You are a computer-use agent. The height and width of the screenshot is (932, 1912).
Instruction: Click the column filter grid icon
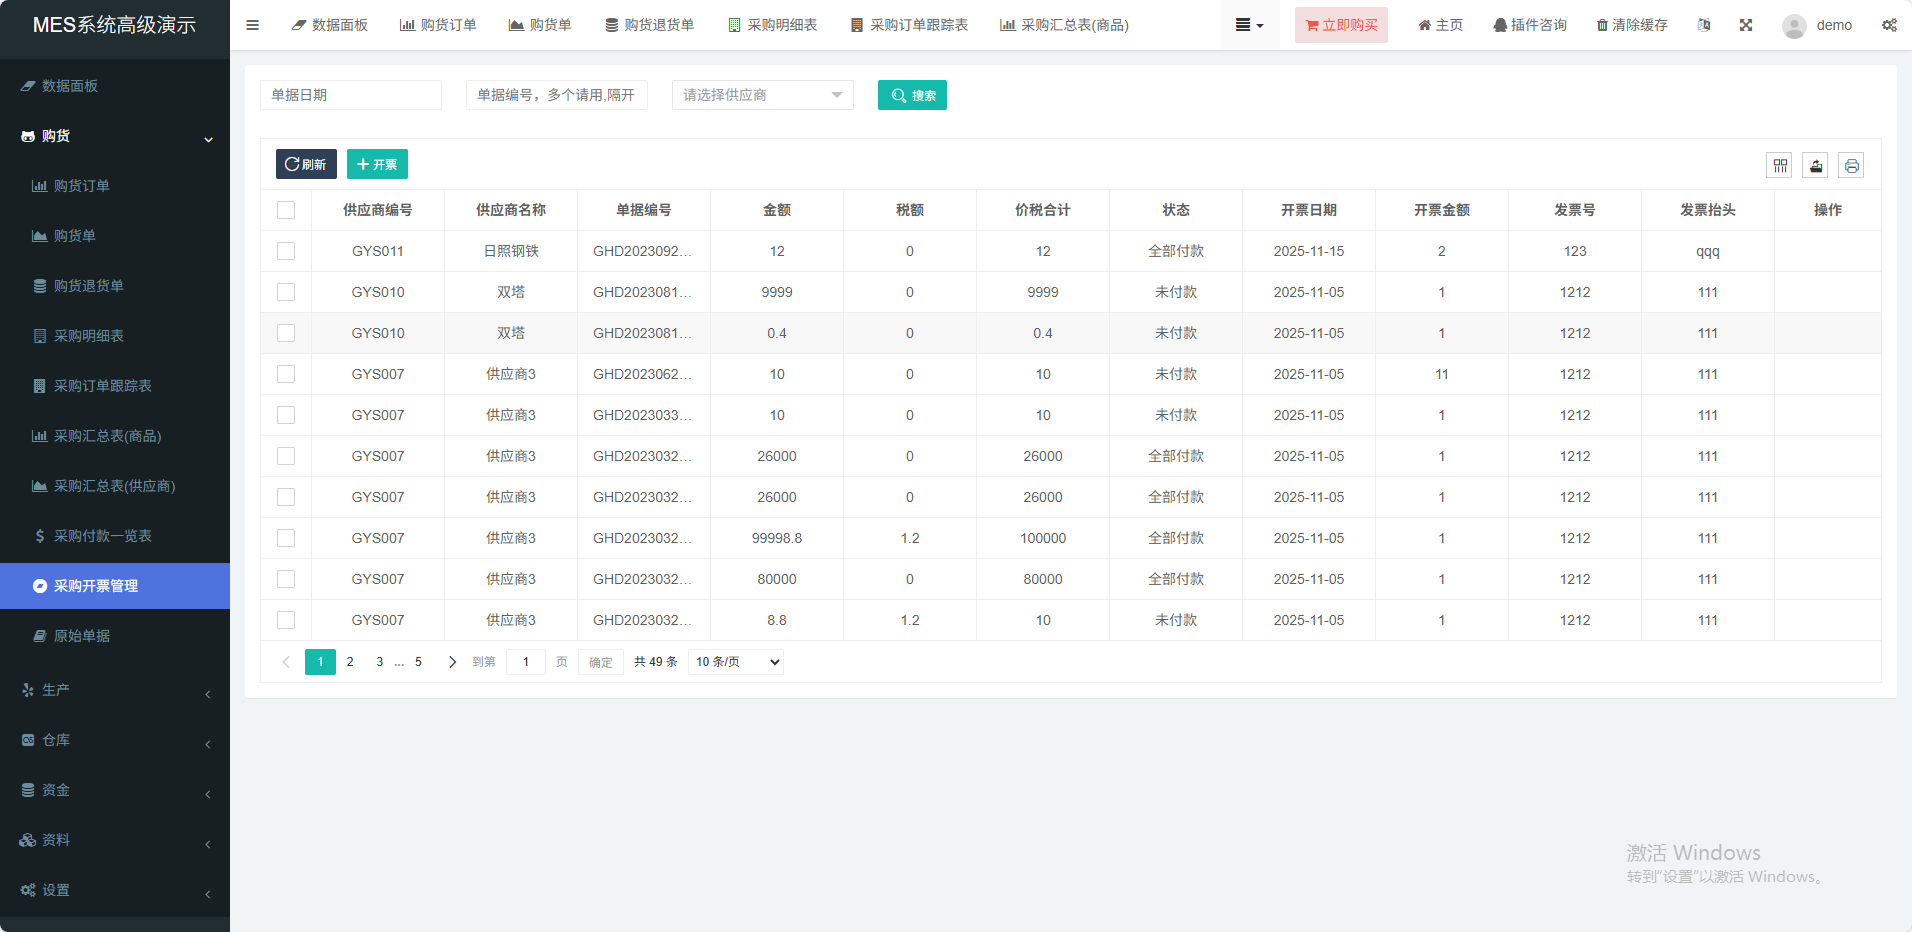click(x=1780, y=166)
